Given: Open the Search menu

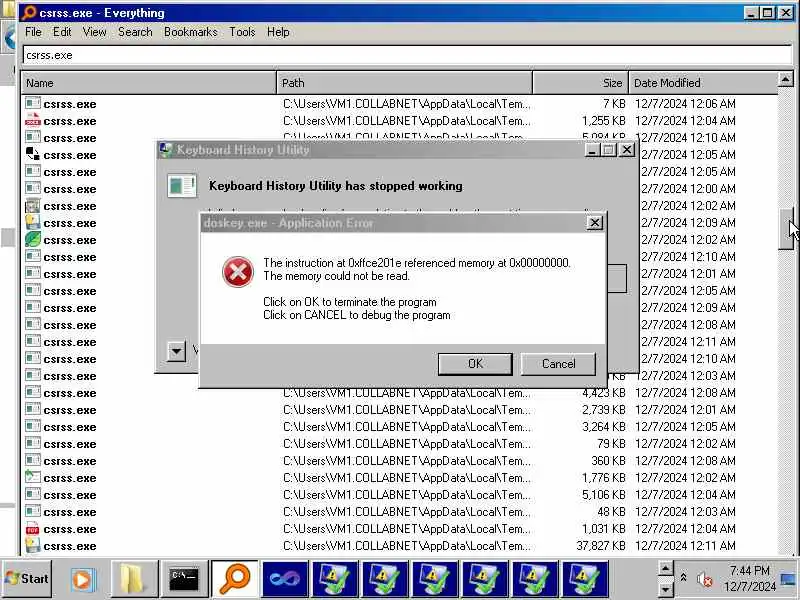Looking at the screenshot, I should [135, 32].
